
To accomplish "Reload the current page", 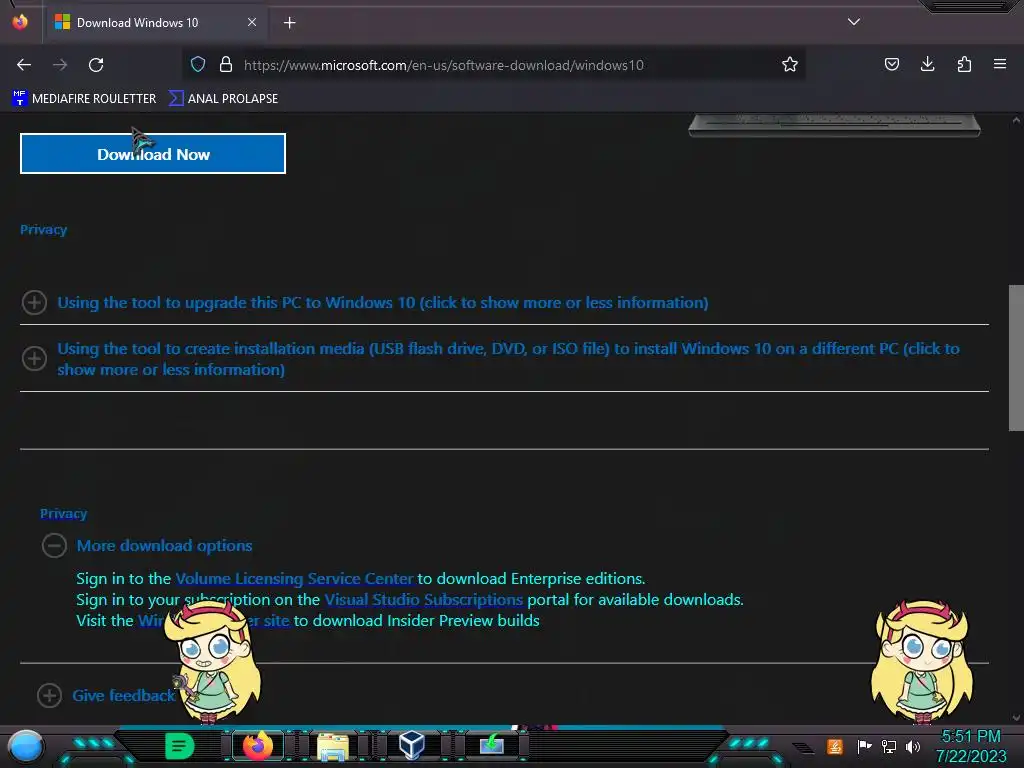I will [96, 65].
